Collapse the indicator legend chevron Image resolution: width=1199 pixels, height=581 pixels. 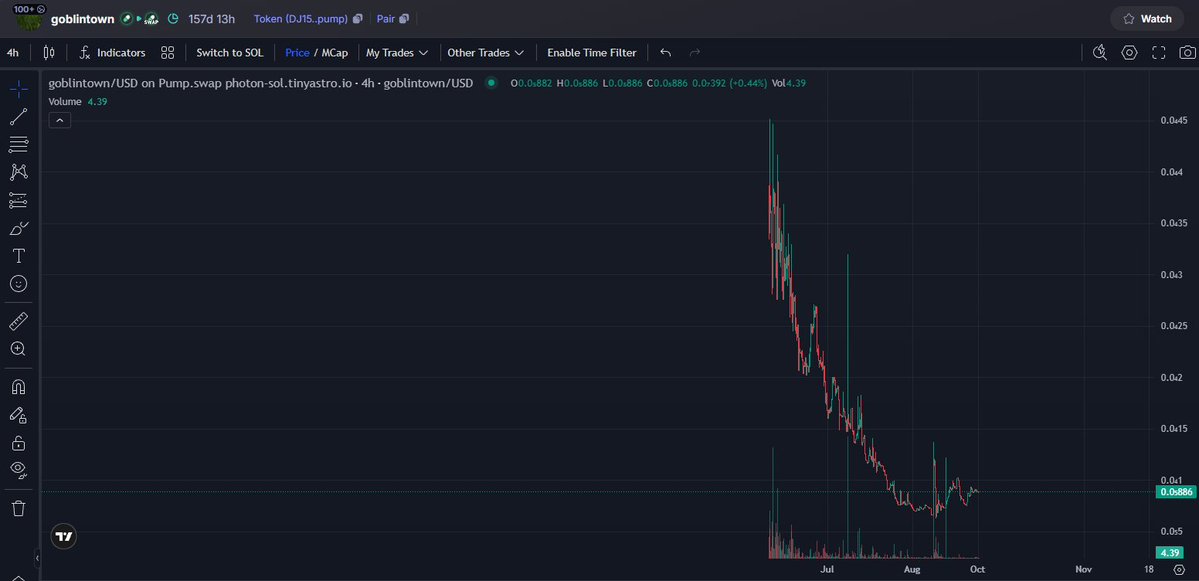pos(60,120)
